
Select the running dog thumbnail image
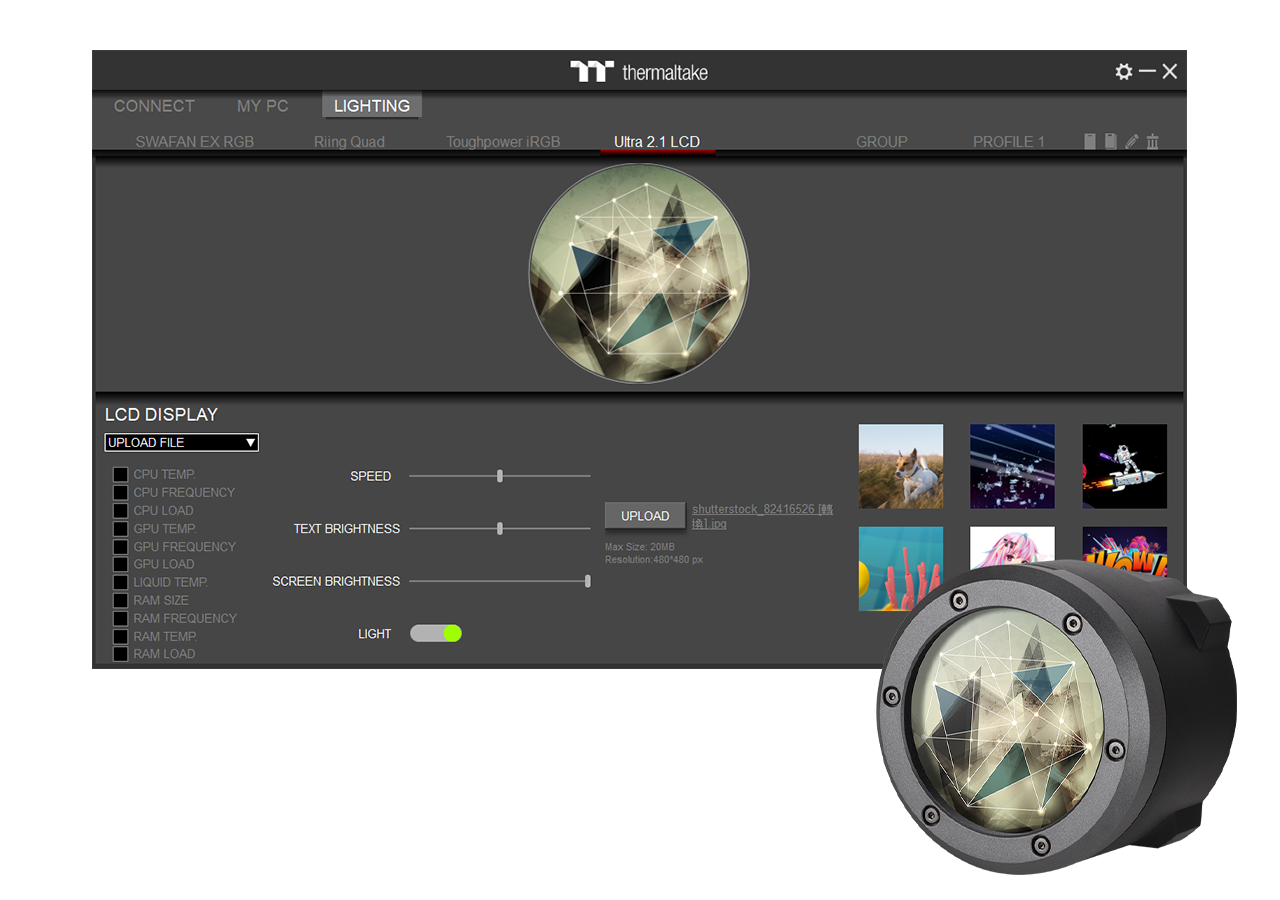click(x=900, y=466)
